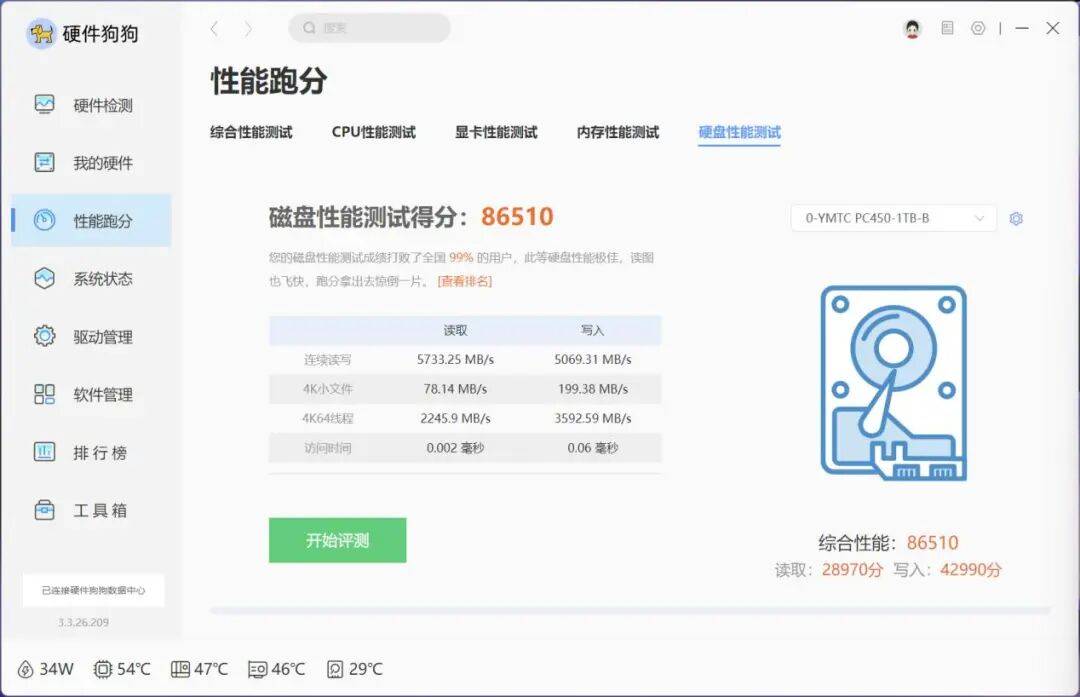Image resolution: width=1080 pixels, height=697 pixels.
Task: Open the 0-YMTC PC450-1TB-B disk dropdown
Action: coord(893,218)
